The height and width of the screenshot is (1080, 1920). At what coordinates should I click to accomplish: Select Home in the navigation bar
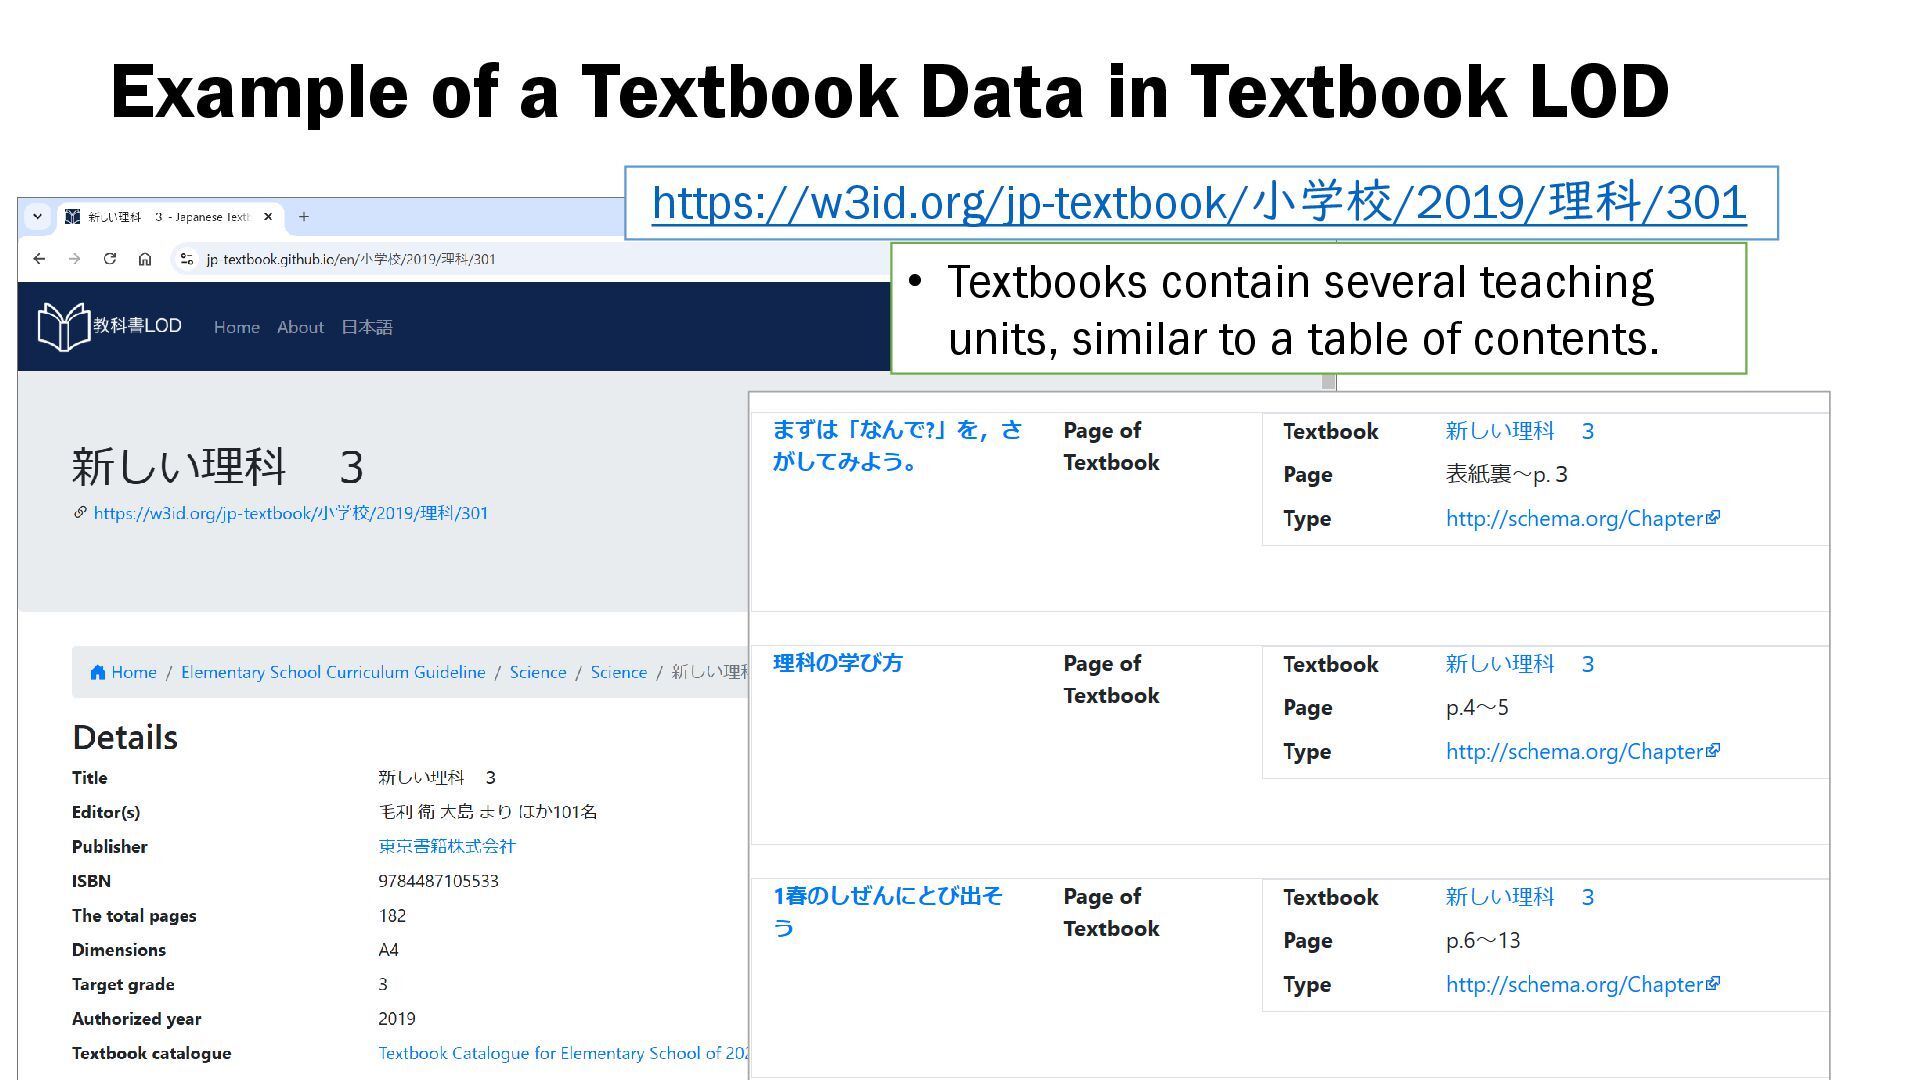pyautogui.click(x=236, y=327)
